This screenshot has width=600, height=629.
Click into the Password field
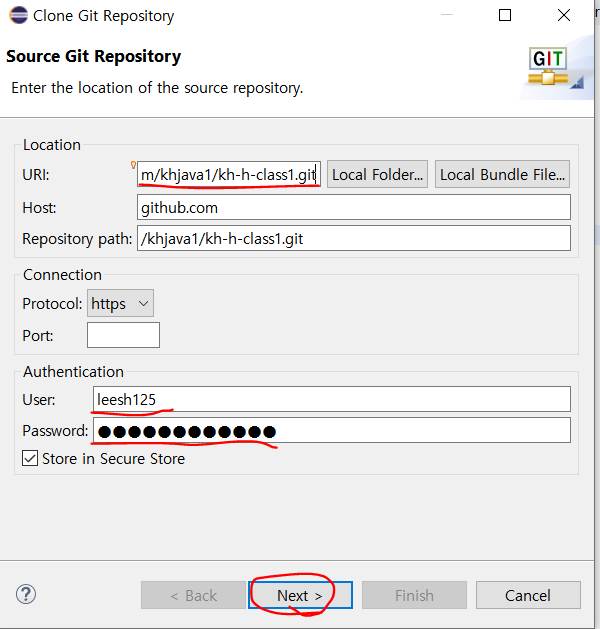coord(332,430)
